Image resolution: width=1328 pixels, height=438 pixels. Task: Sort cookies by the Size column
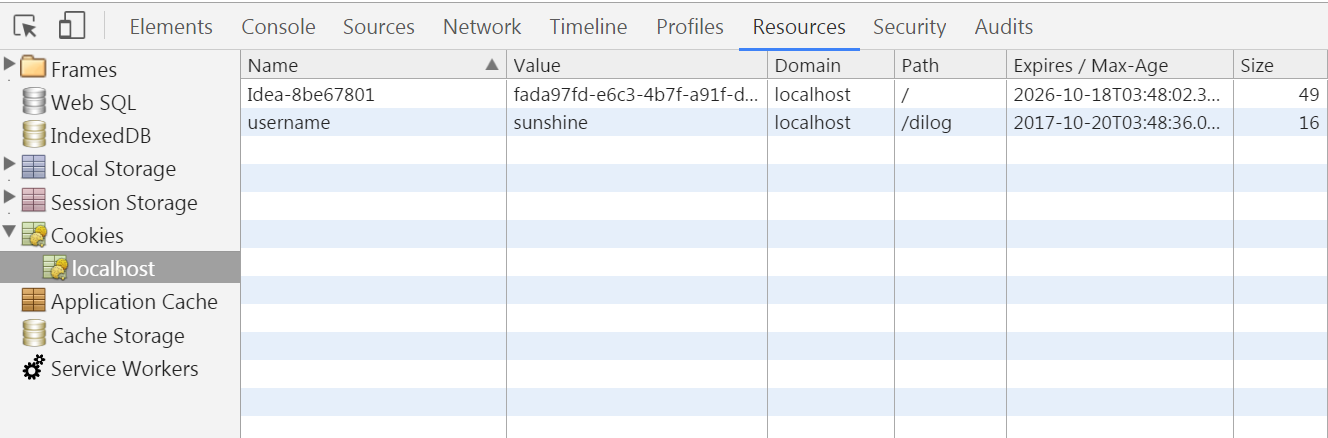[x=1280, y=66]
